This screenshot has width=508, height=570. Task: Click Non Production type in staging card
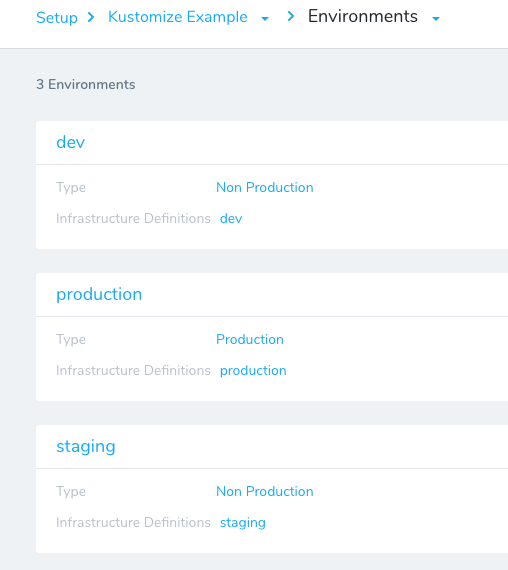[264, 491]
